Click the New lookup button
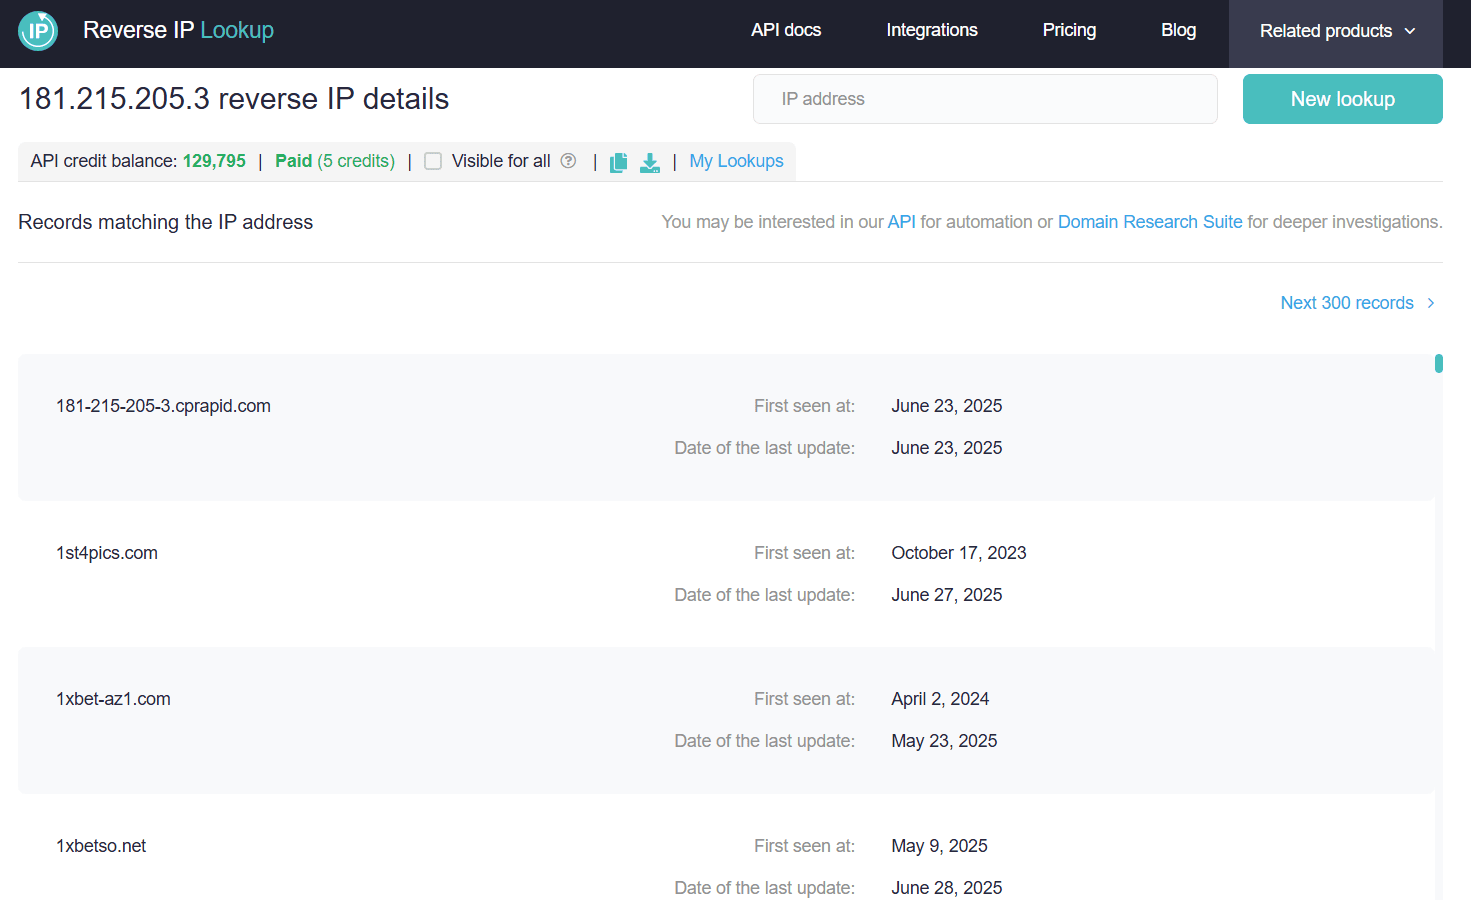 (1342, 99)
